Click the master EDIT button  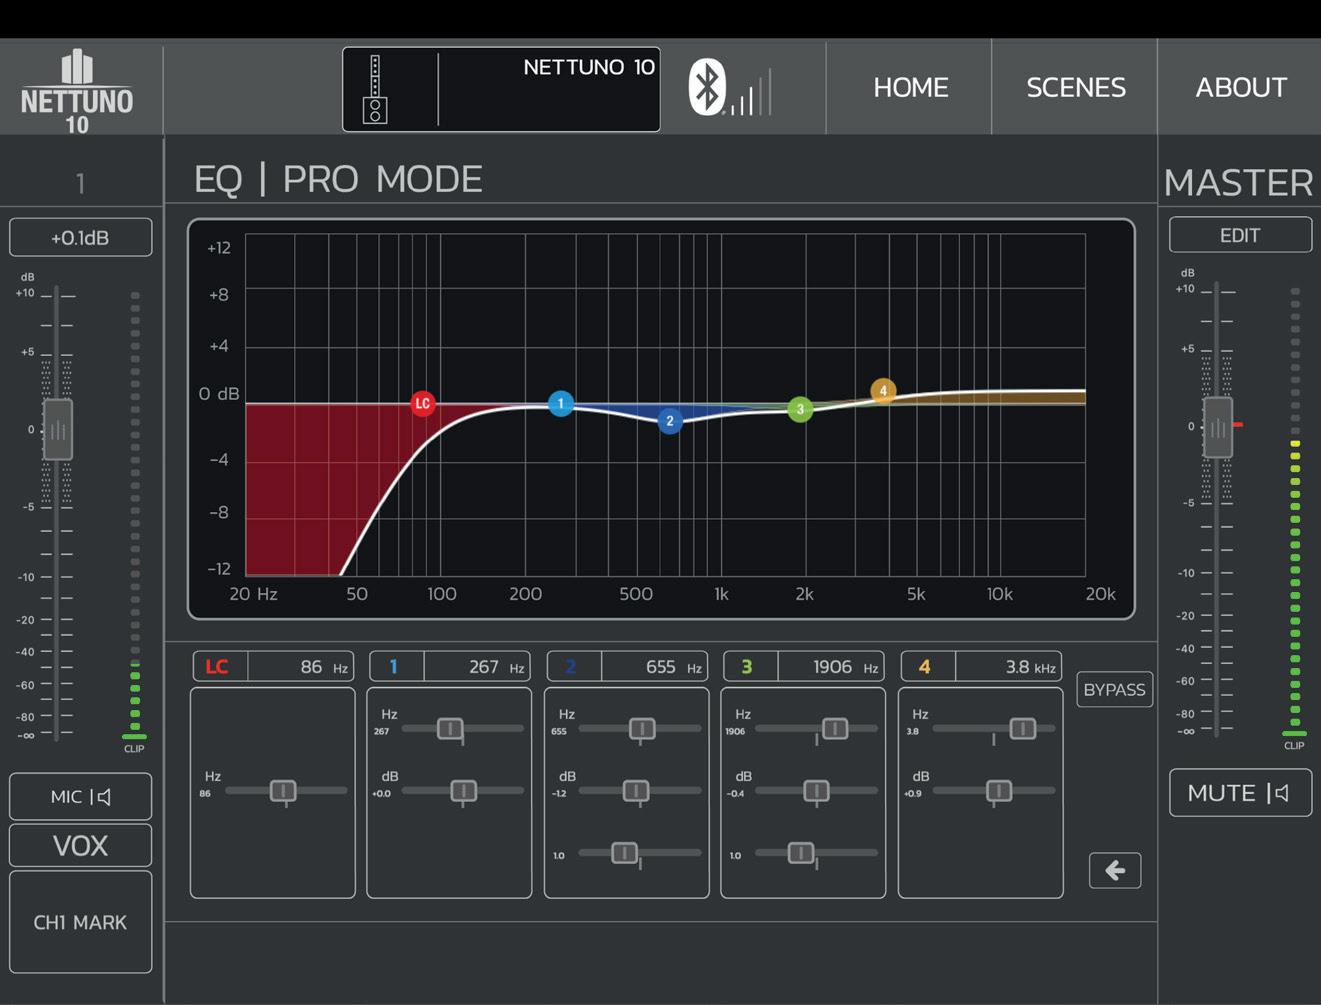coord(1240,235)
